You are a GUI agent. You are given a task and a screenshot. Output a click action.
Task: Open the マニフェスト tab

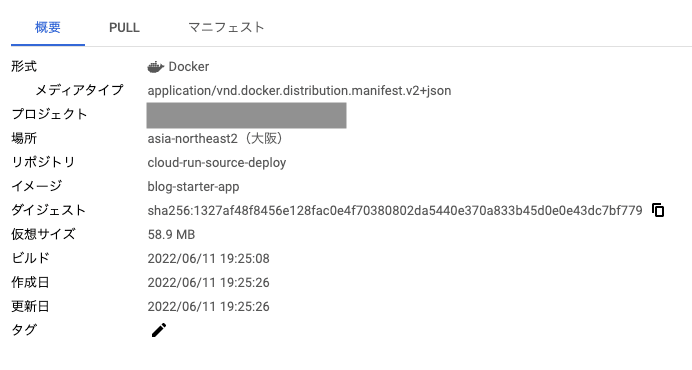pyautogui.click(x=226, y=27)
